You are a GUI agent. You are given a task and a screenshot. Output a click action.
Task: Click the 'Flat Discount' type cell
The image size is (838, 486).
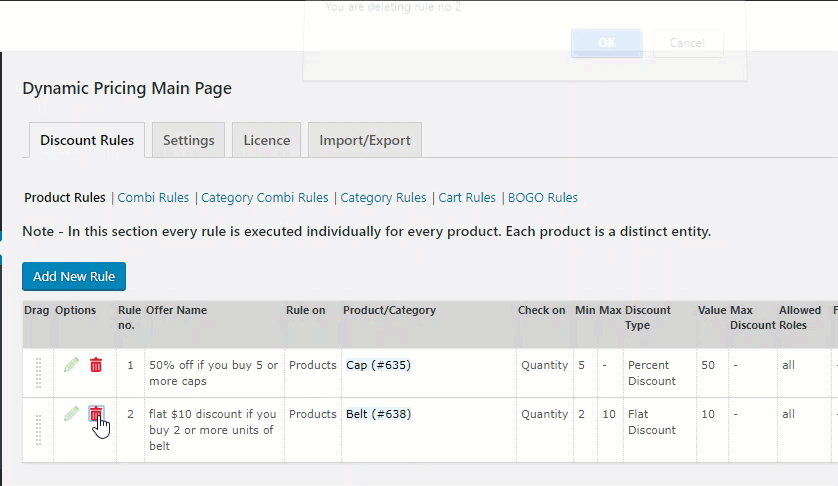tap(651, 422)
